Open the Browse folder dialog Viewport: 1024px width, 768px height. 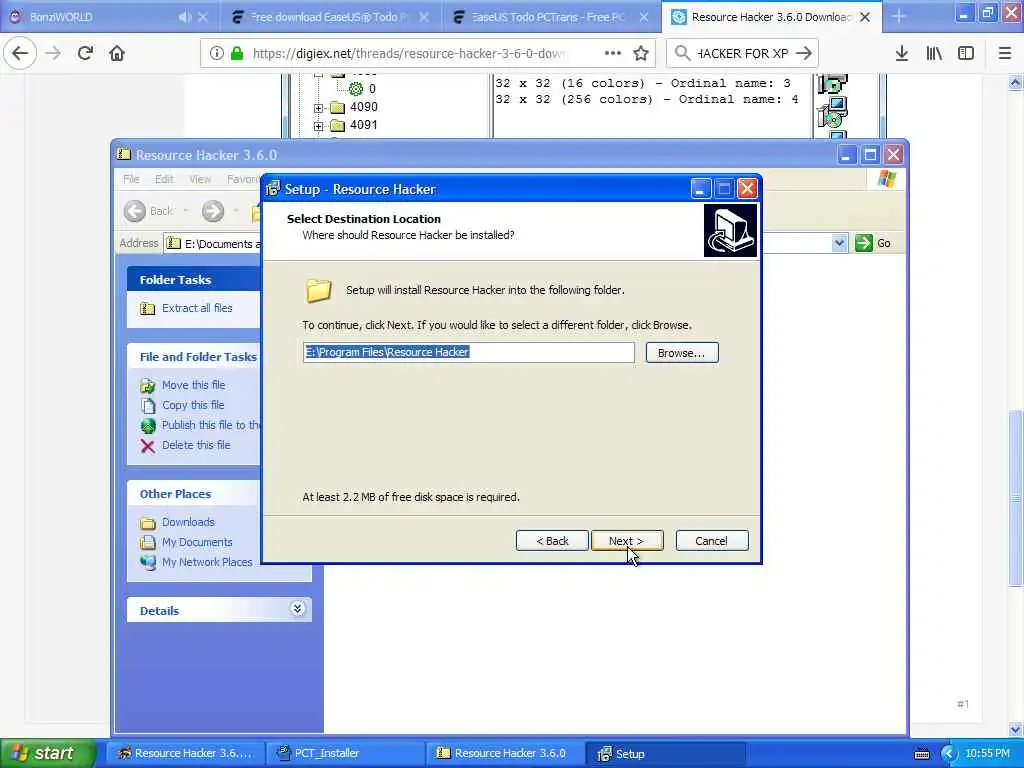682,353
